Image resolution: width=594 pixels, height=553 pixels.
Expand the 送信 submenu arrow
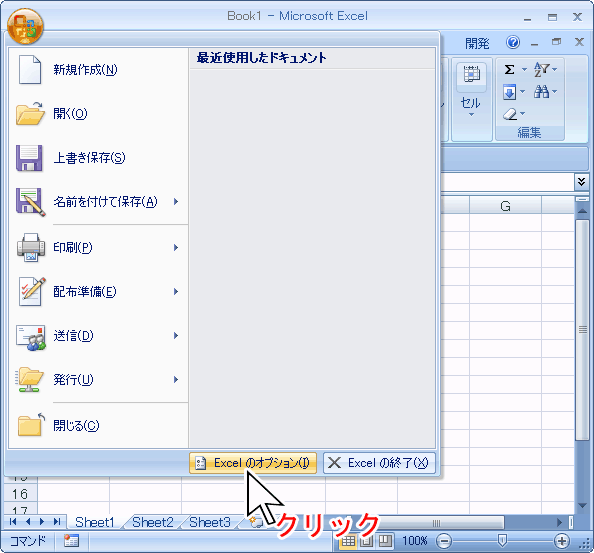[176, 336]
